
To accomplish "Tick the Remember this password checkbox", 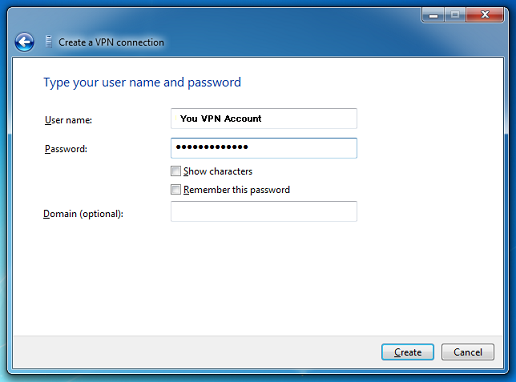I will click(x=176, y=189).
